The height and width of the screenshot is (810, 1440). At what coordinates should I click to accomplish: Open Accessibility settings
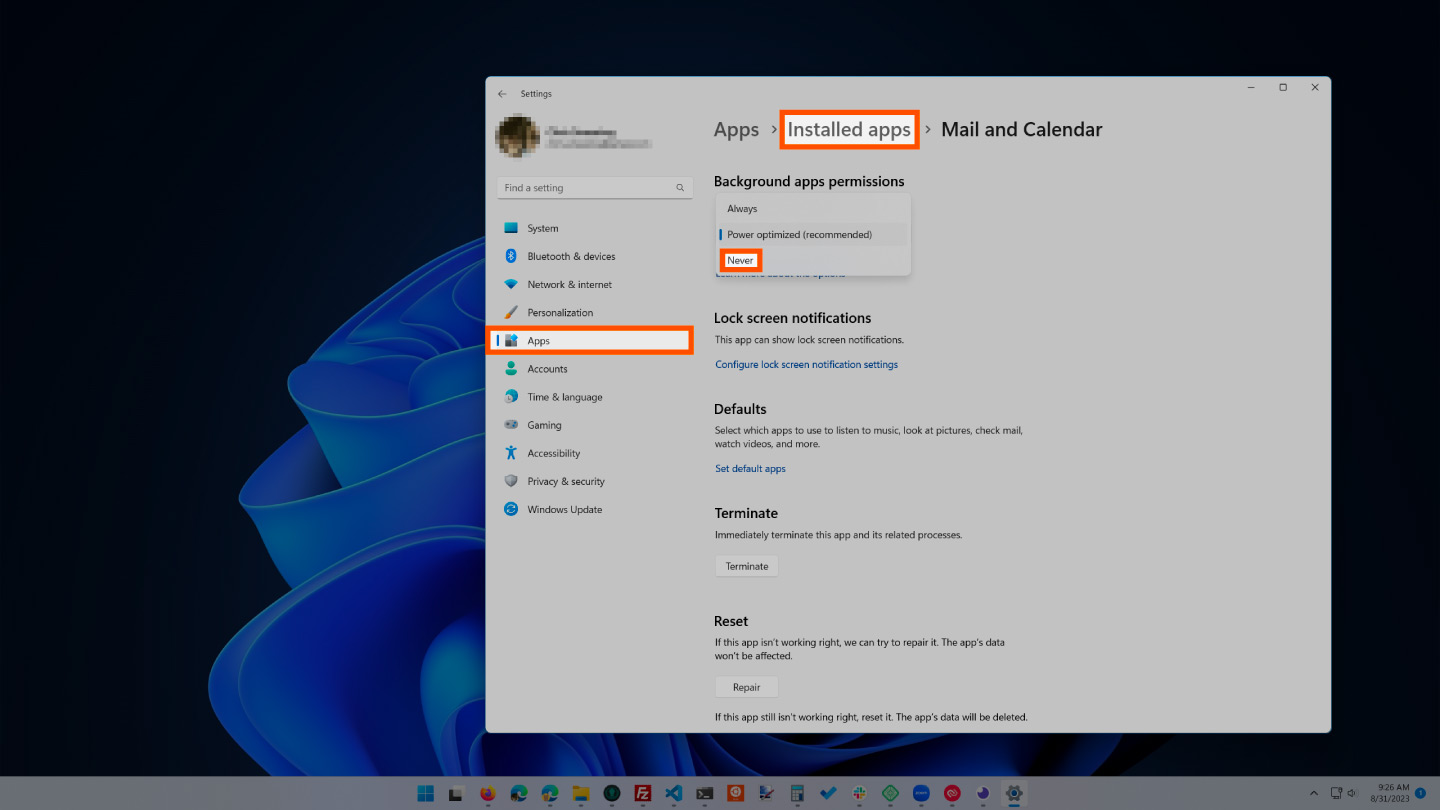pyautogui.click(x=554, y=452)
